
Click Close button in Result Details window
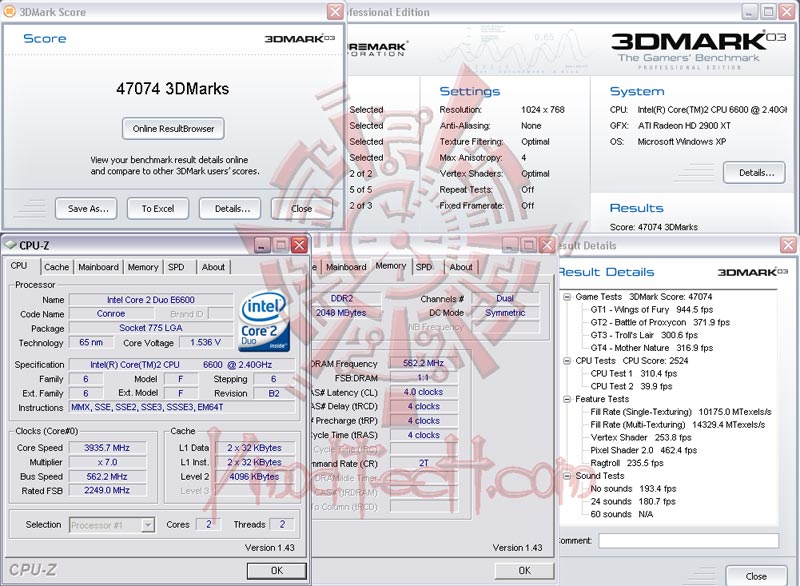pos(756,576)
